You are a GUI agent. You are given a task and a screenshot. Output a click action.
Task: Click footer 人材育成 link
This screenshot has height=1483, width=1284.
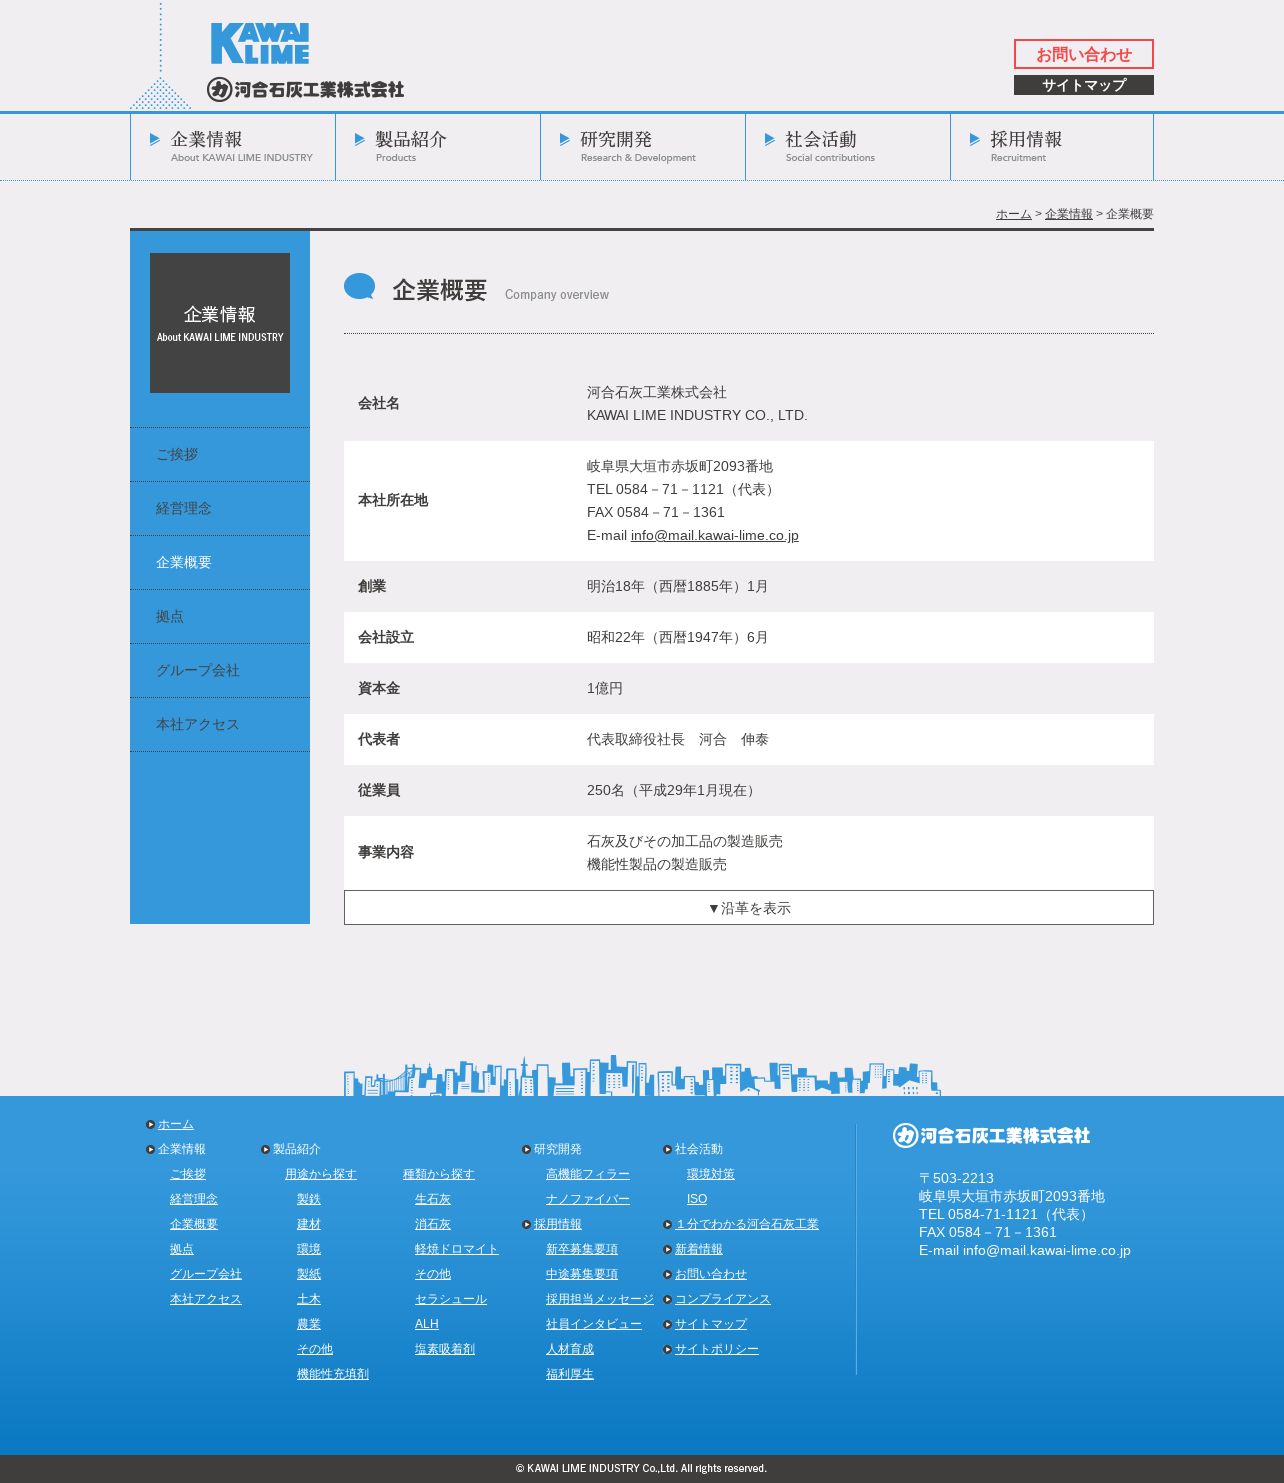(570, 1349)
